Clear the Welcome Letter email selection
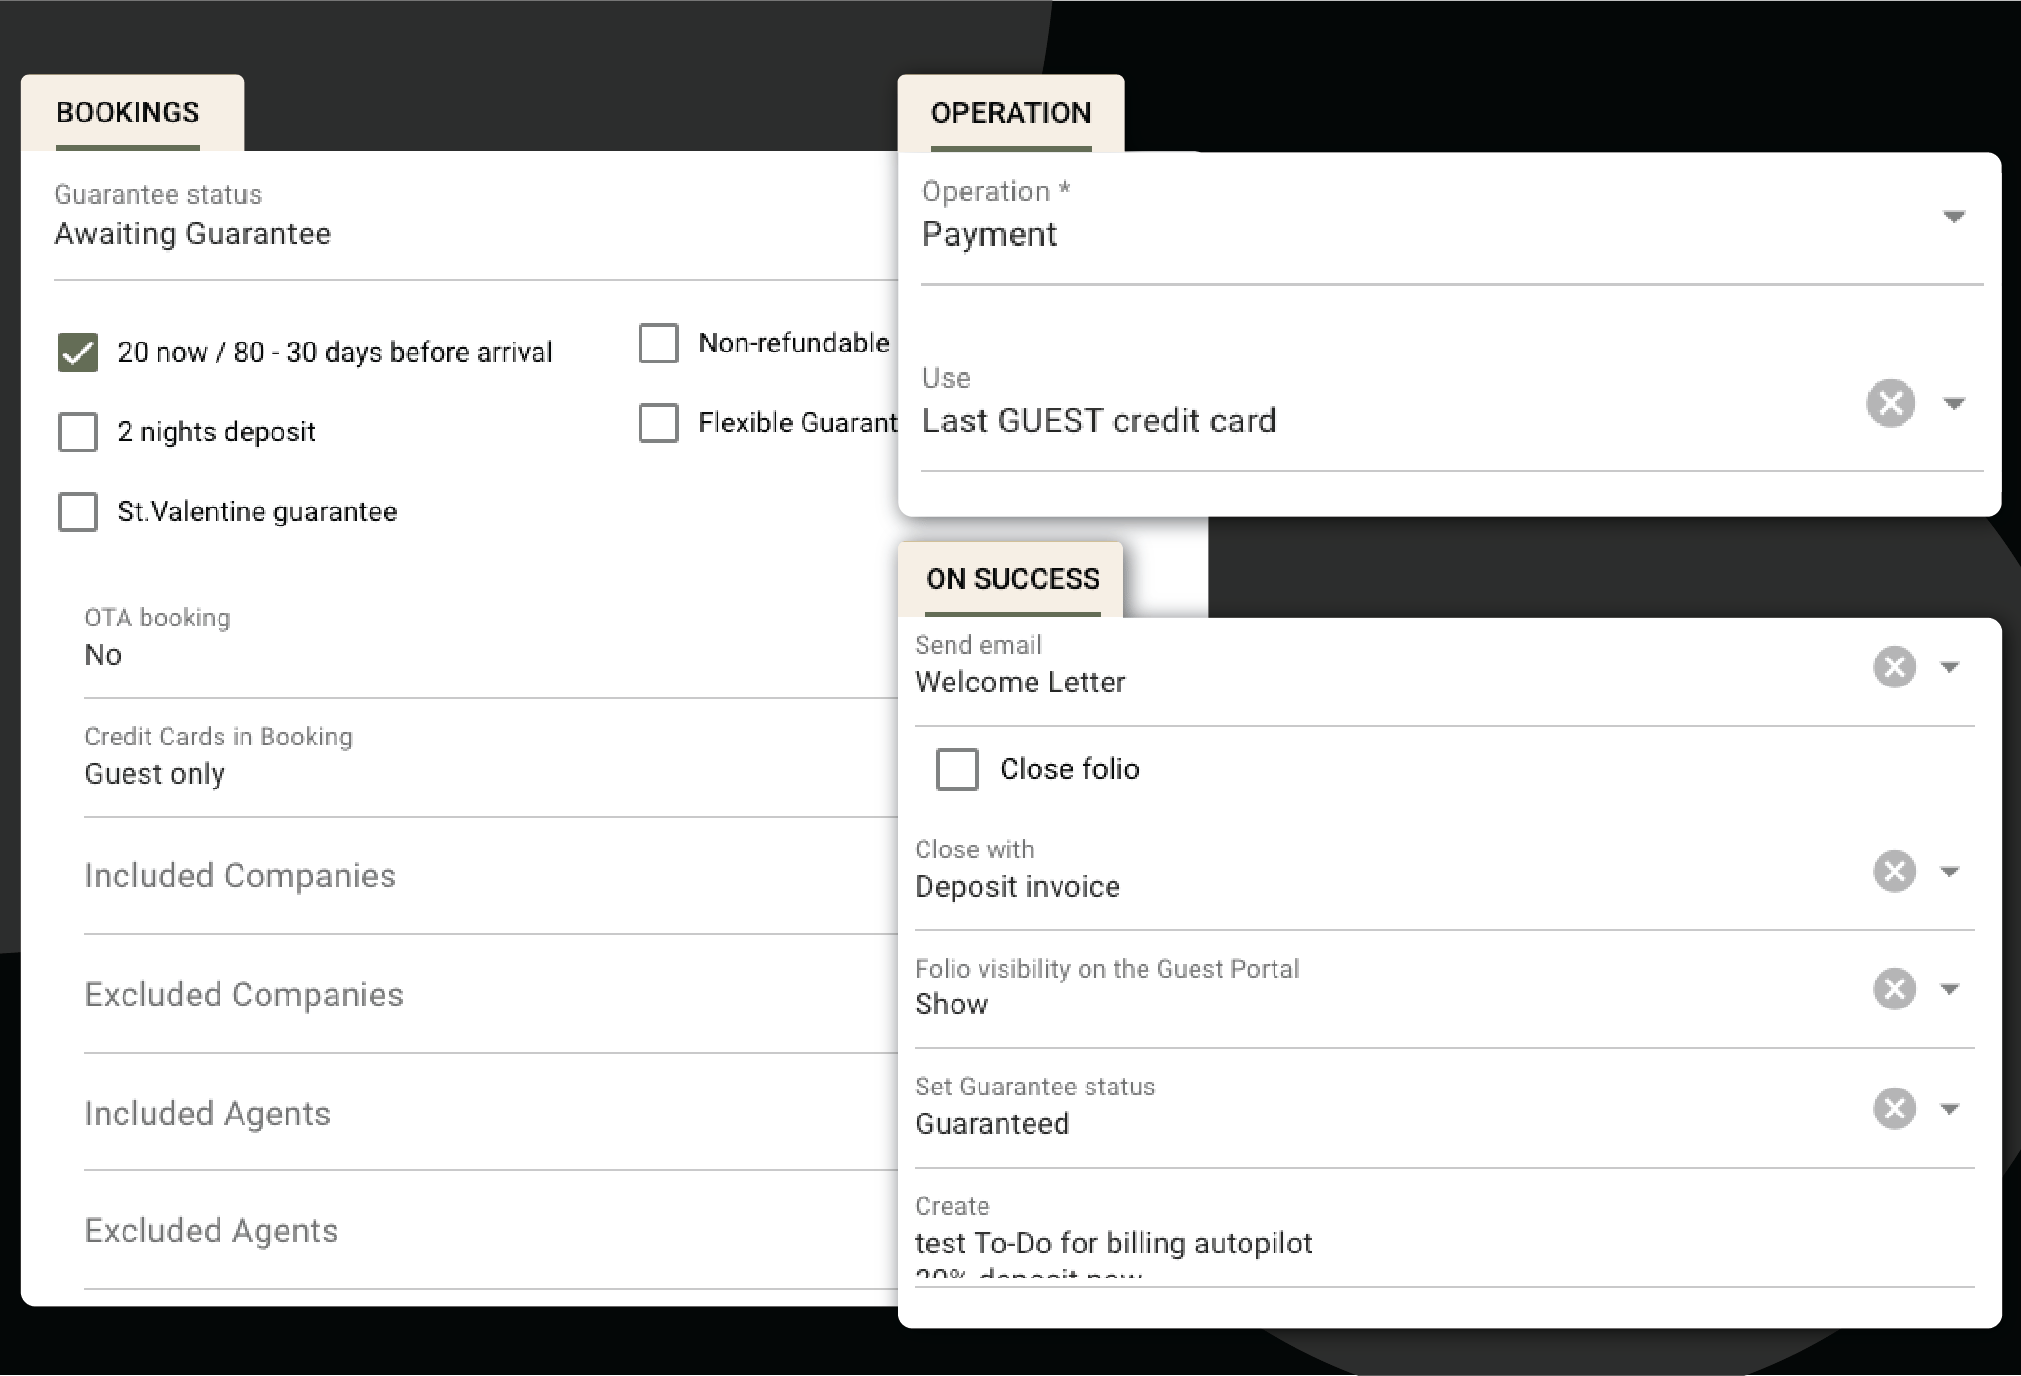 pyautogui.click(x=1893, y=667)
